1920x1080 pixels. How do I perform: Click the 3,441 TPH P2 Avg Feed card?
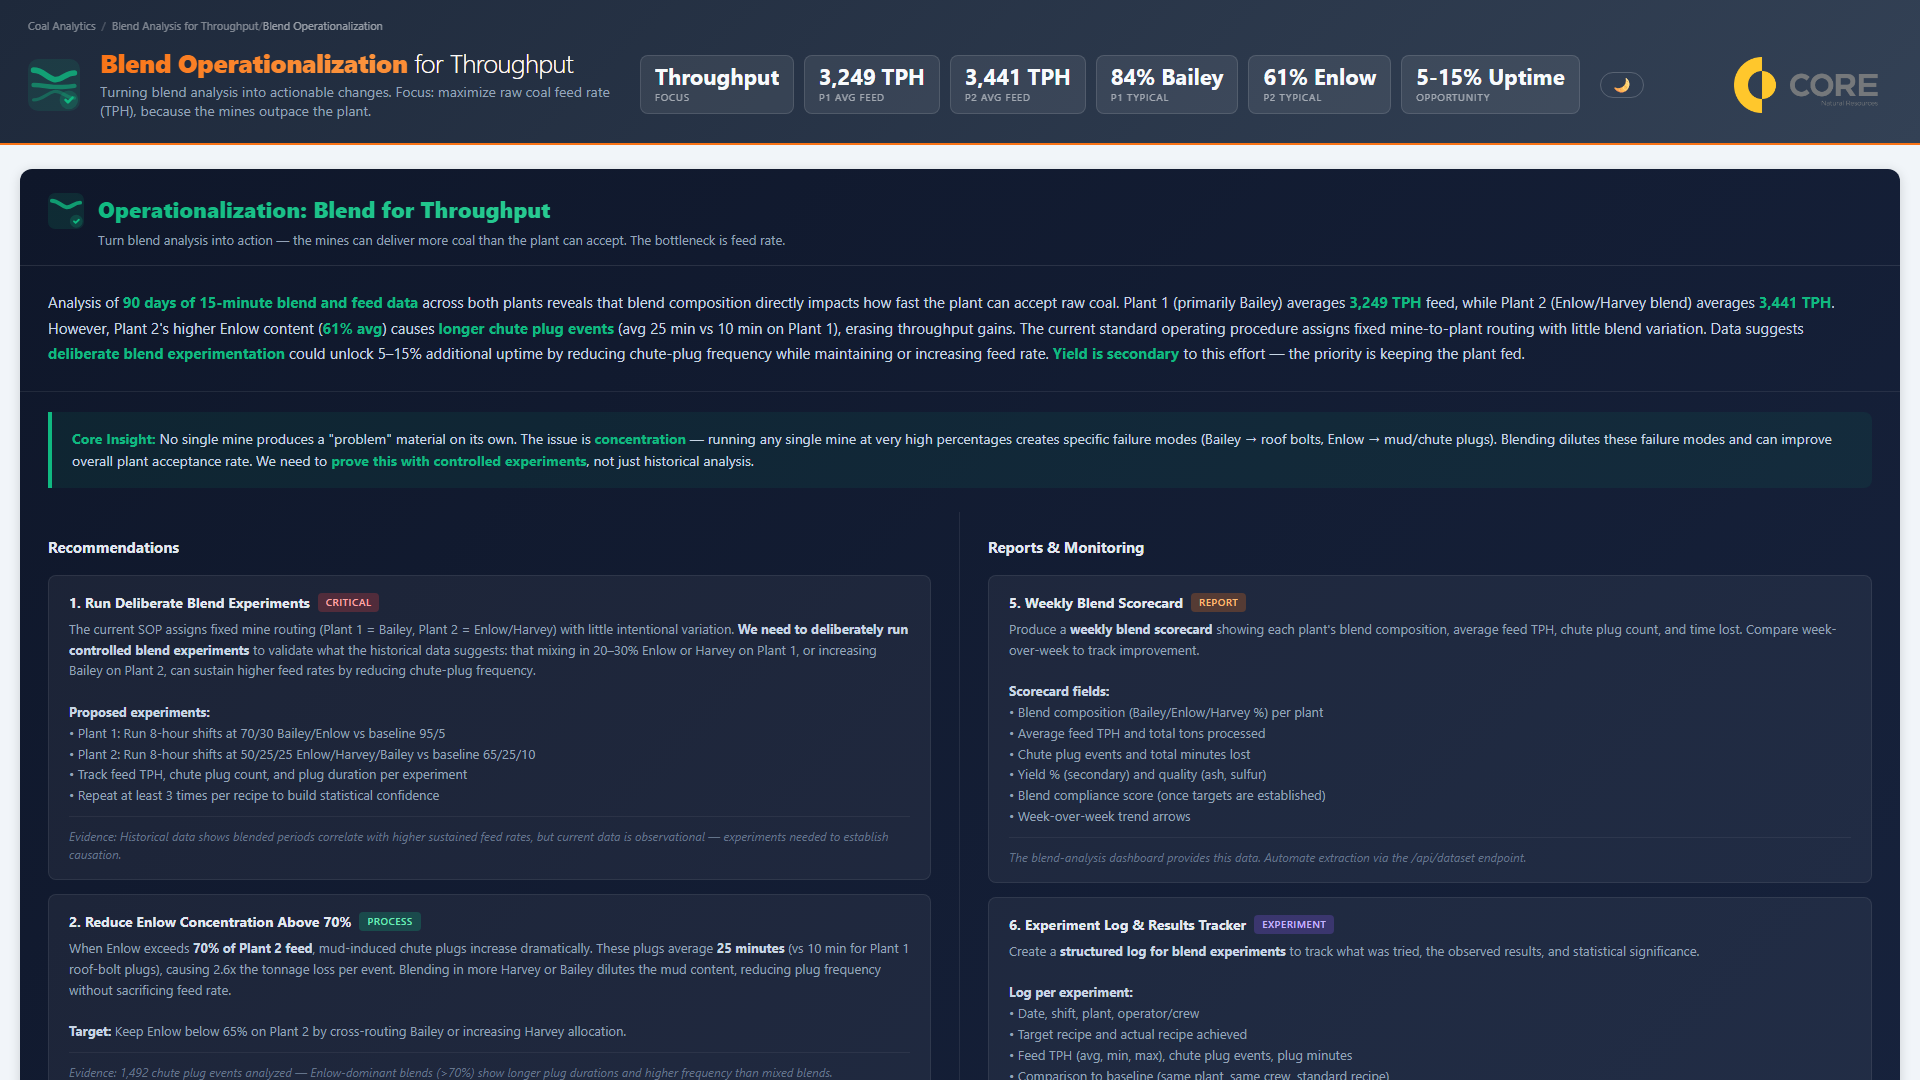(1017, 84)
